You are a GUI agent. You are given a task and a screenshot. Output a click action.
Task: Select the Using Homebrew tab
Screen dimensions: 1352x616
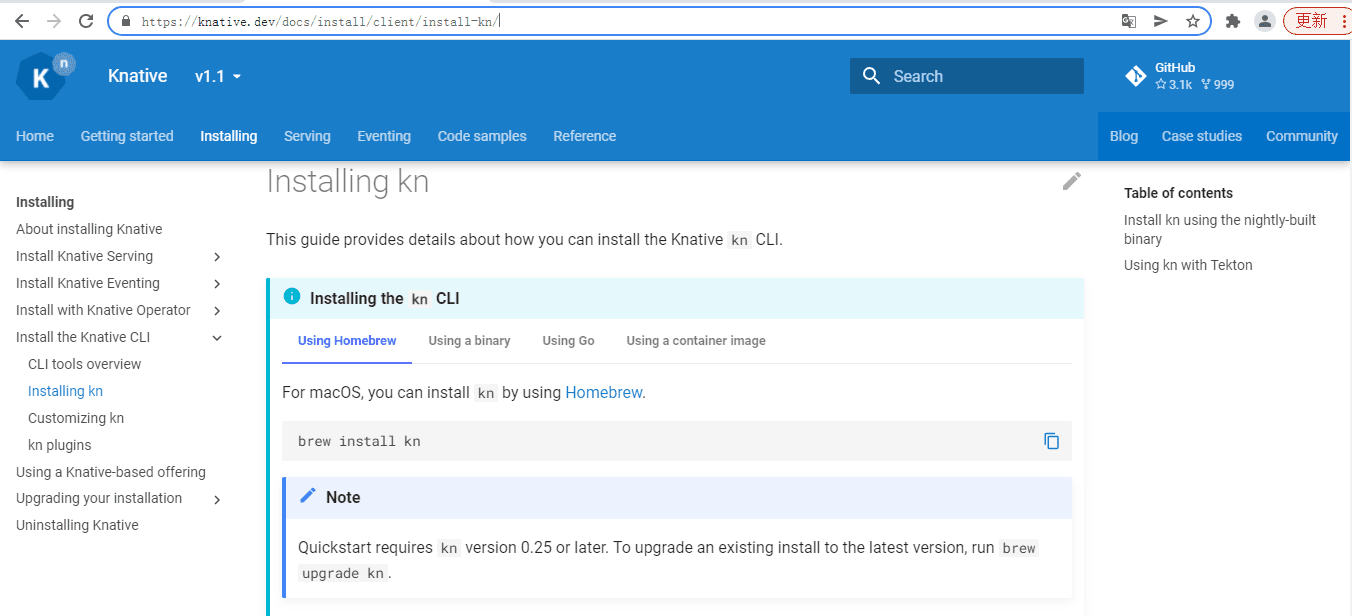point(347,341)
